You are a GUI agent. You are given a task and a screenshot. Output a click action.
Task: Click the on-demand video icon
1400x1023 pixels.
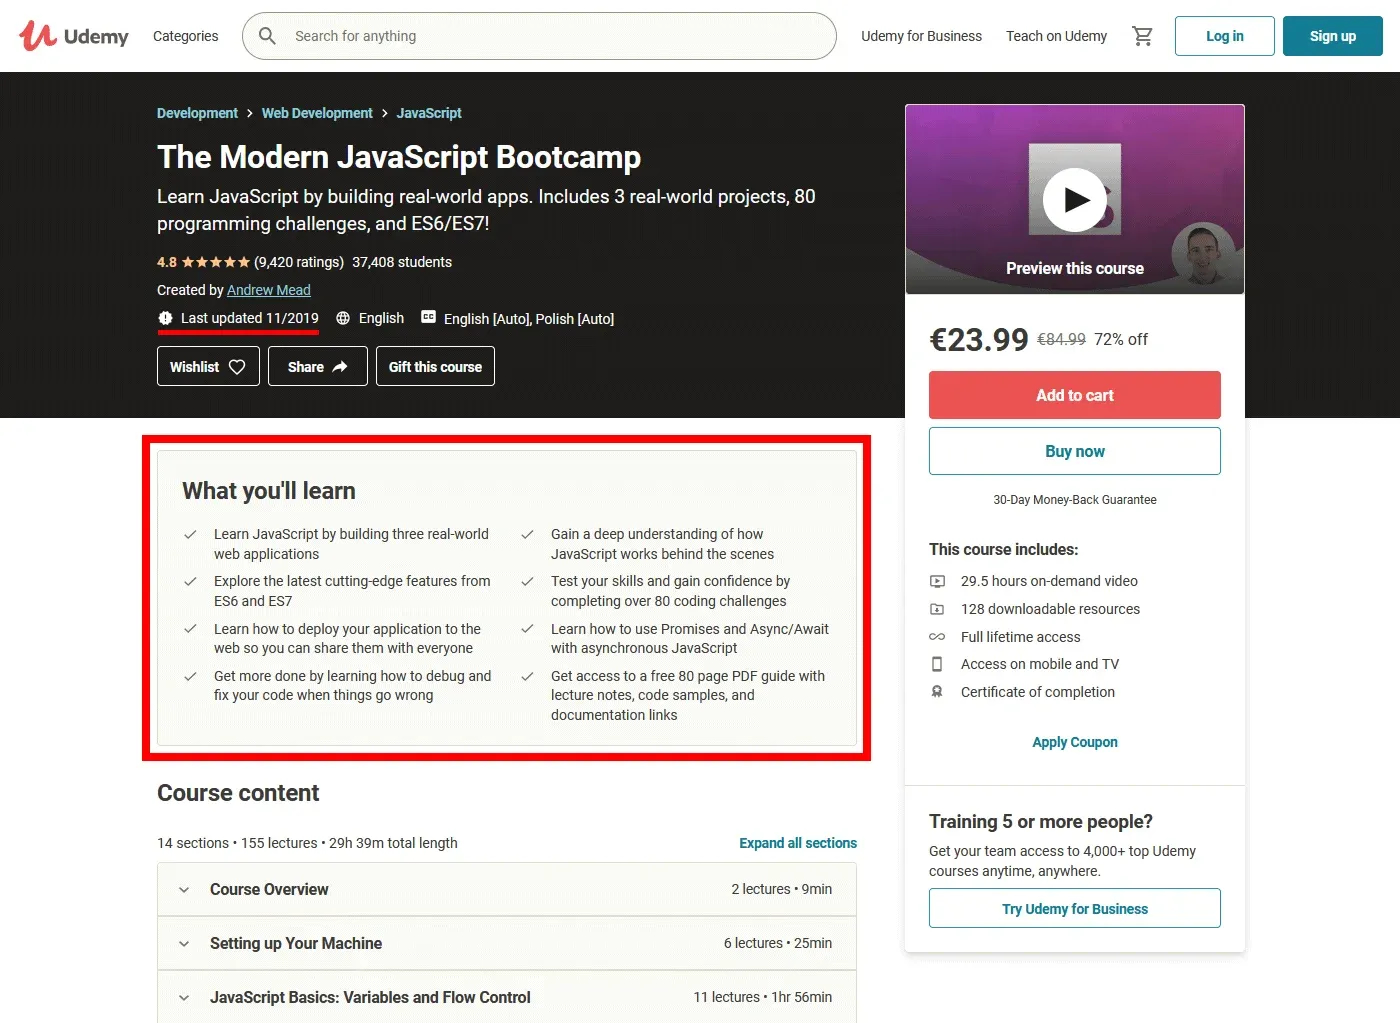coord(937,581)
